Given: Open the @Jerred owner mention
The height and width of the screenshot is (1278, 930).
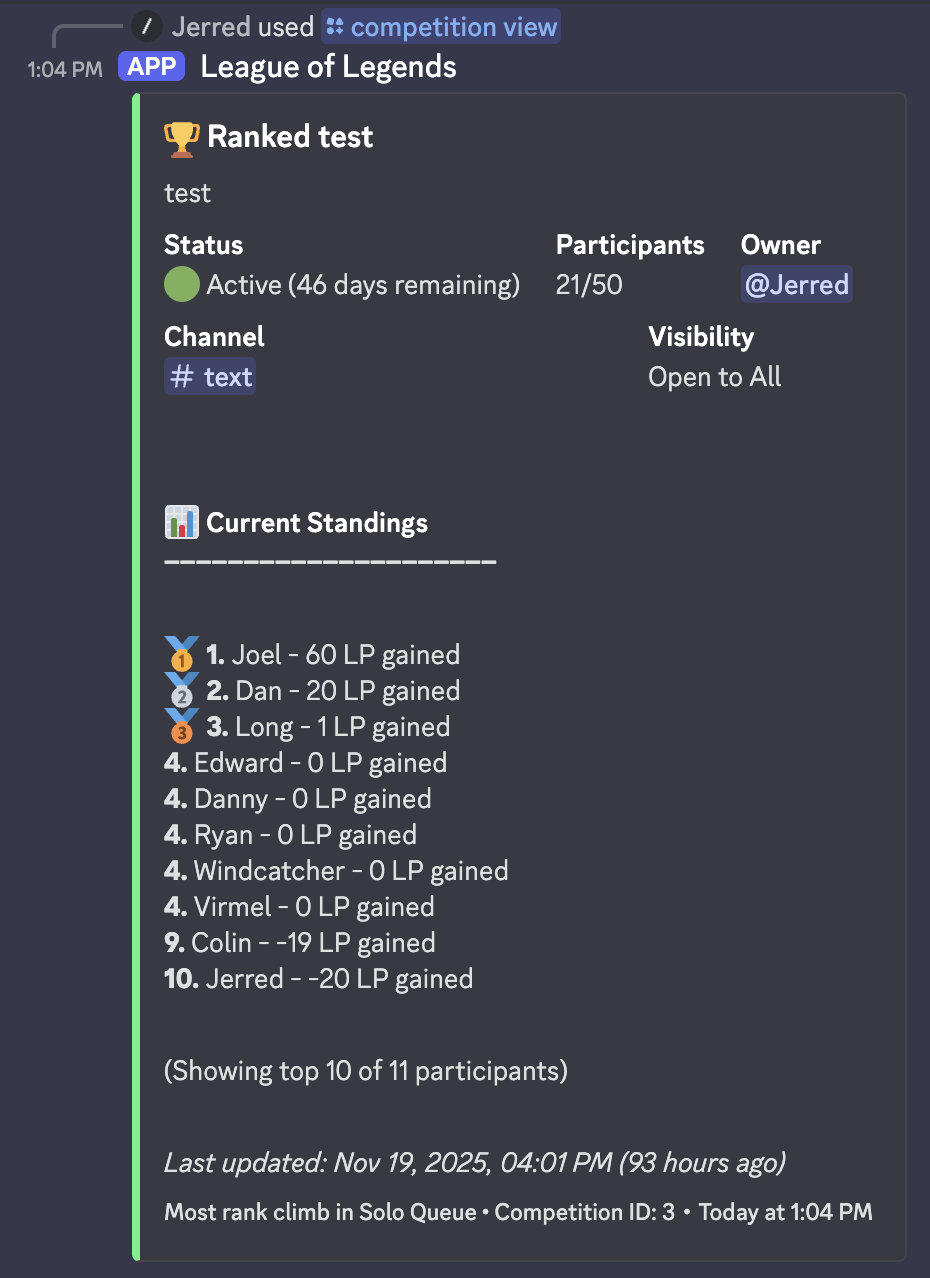Looking at the screenshot, I should click(796, 284).
